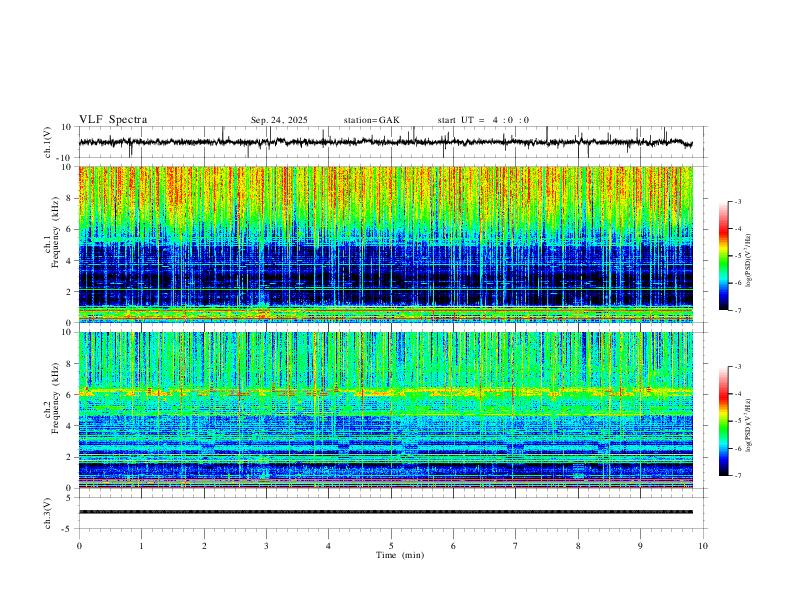Click inside the ch.2 spectrogram panel
This screenshot has width=792, height=612.
(386, 410)
